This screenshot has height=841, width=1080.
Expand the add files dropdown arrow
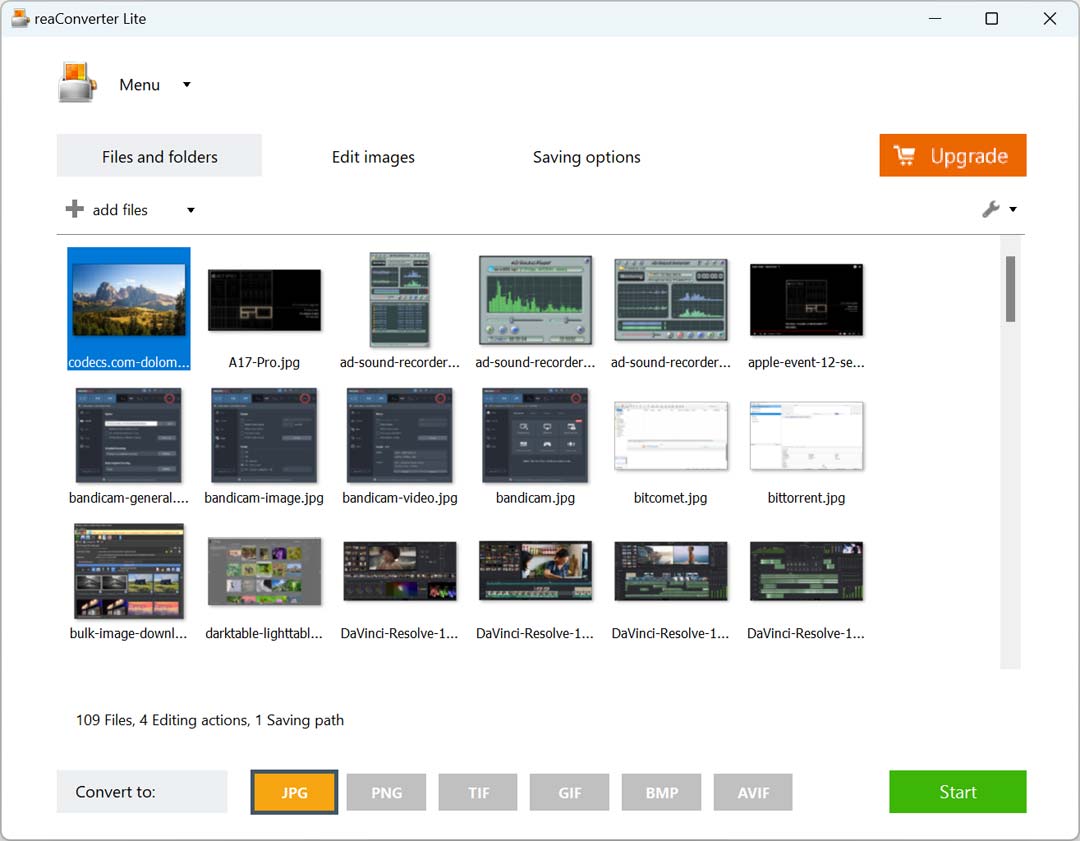pos(191,210)
